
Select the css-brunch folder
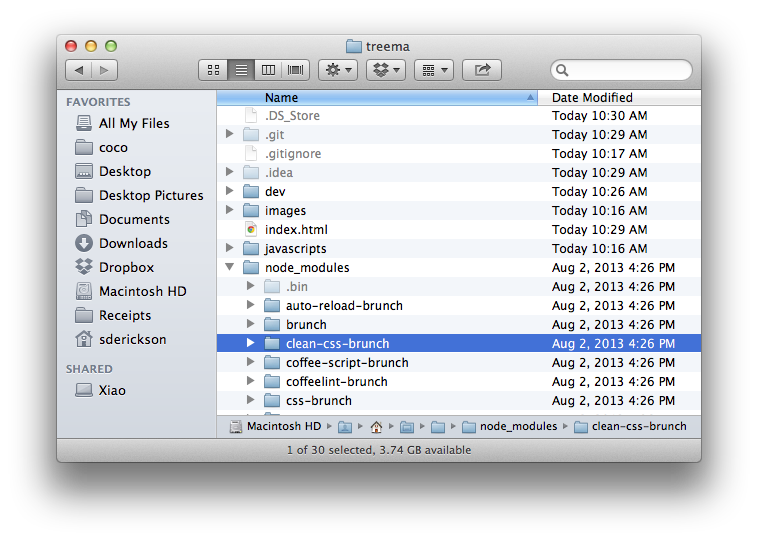point(459,401)
